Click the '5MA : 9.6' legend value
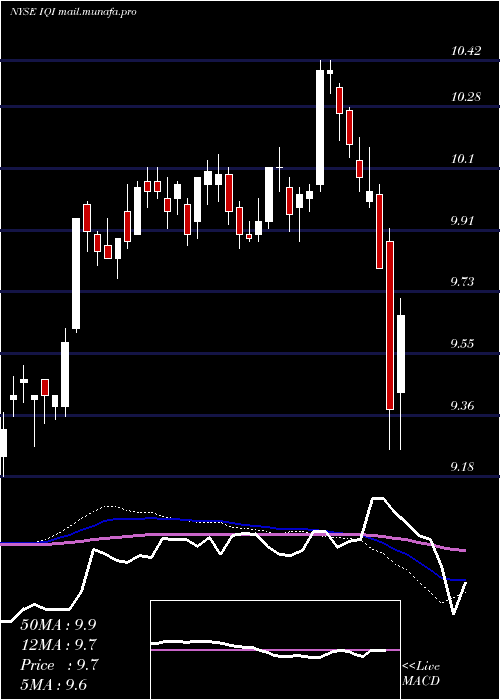The image size is (500, 700). (x=54, y=685)
